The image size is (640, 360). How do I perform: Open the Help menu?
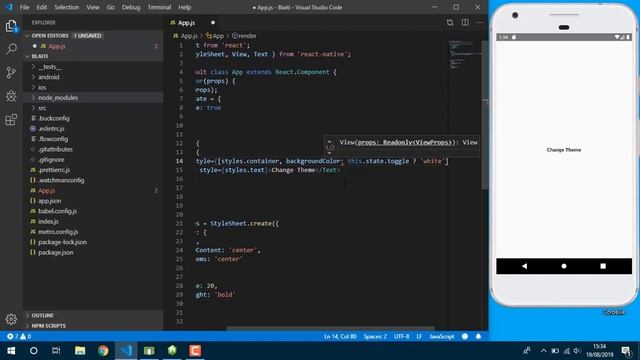click(x=184, y=7)
